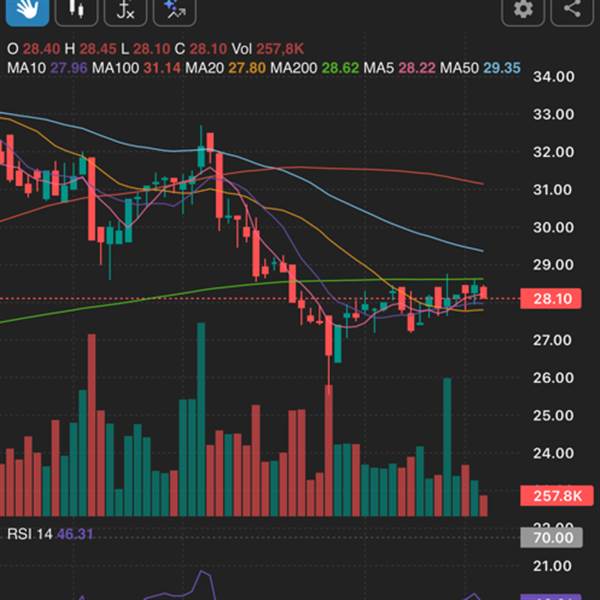Click the 25.00 price axis label
The height and width of the screenshot is (600, 600).
point(553,416)
